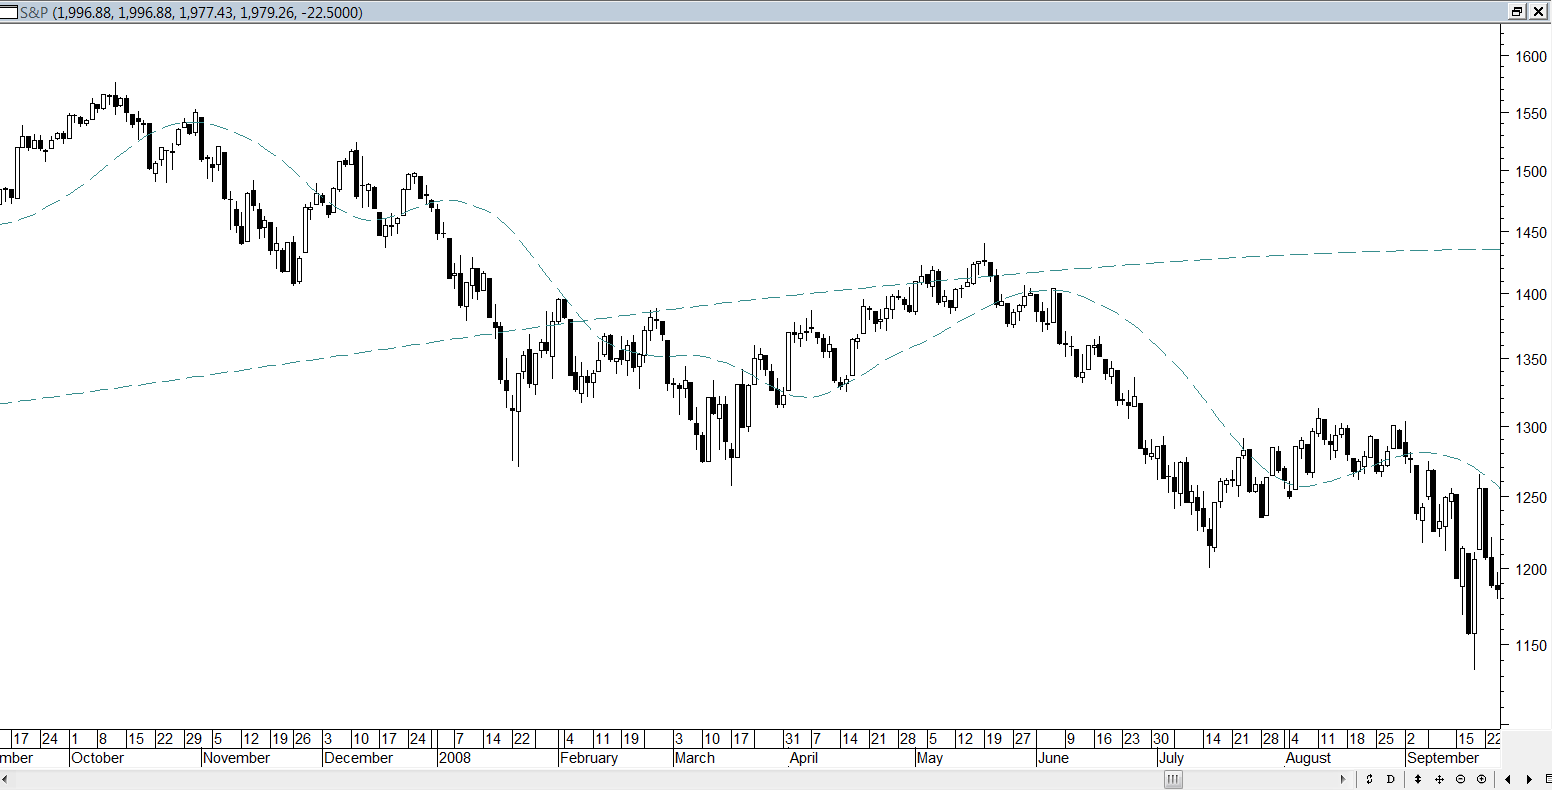1552x790 pixels.
Task: Click the 'November' month label
Action: click(x=236, y=758)
